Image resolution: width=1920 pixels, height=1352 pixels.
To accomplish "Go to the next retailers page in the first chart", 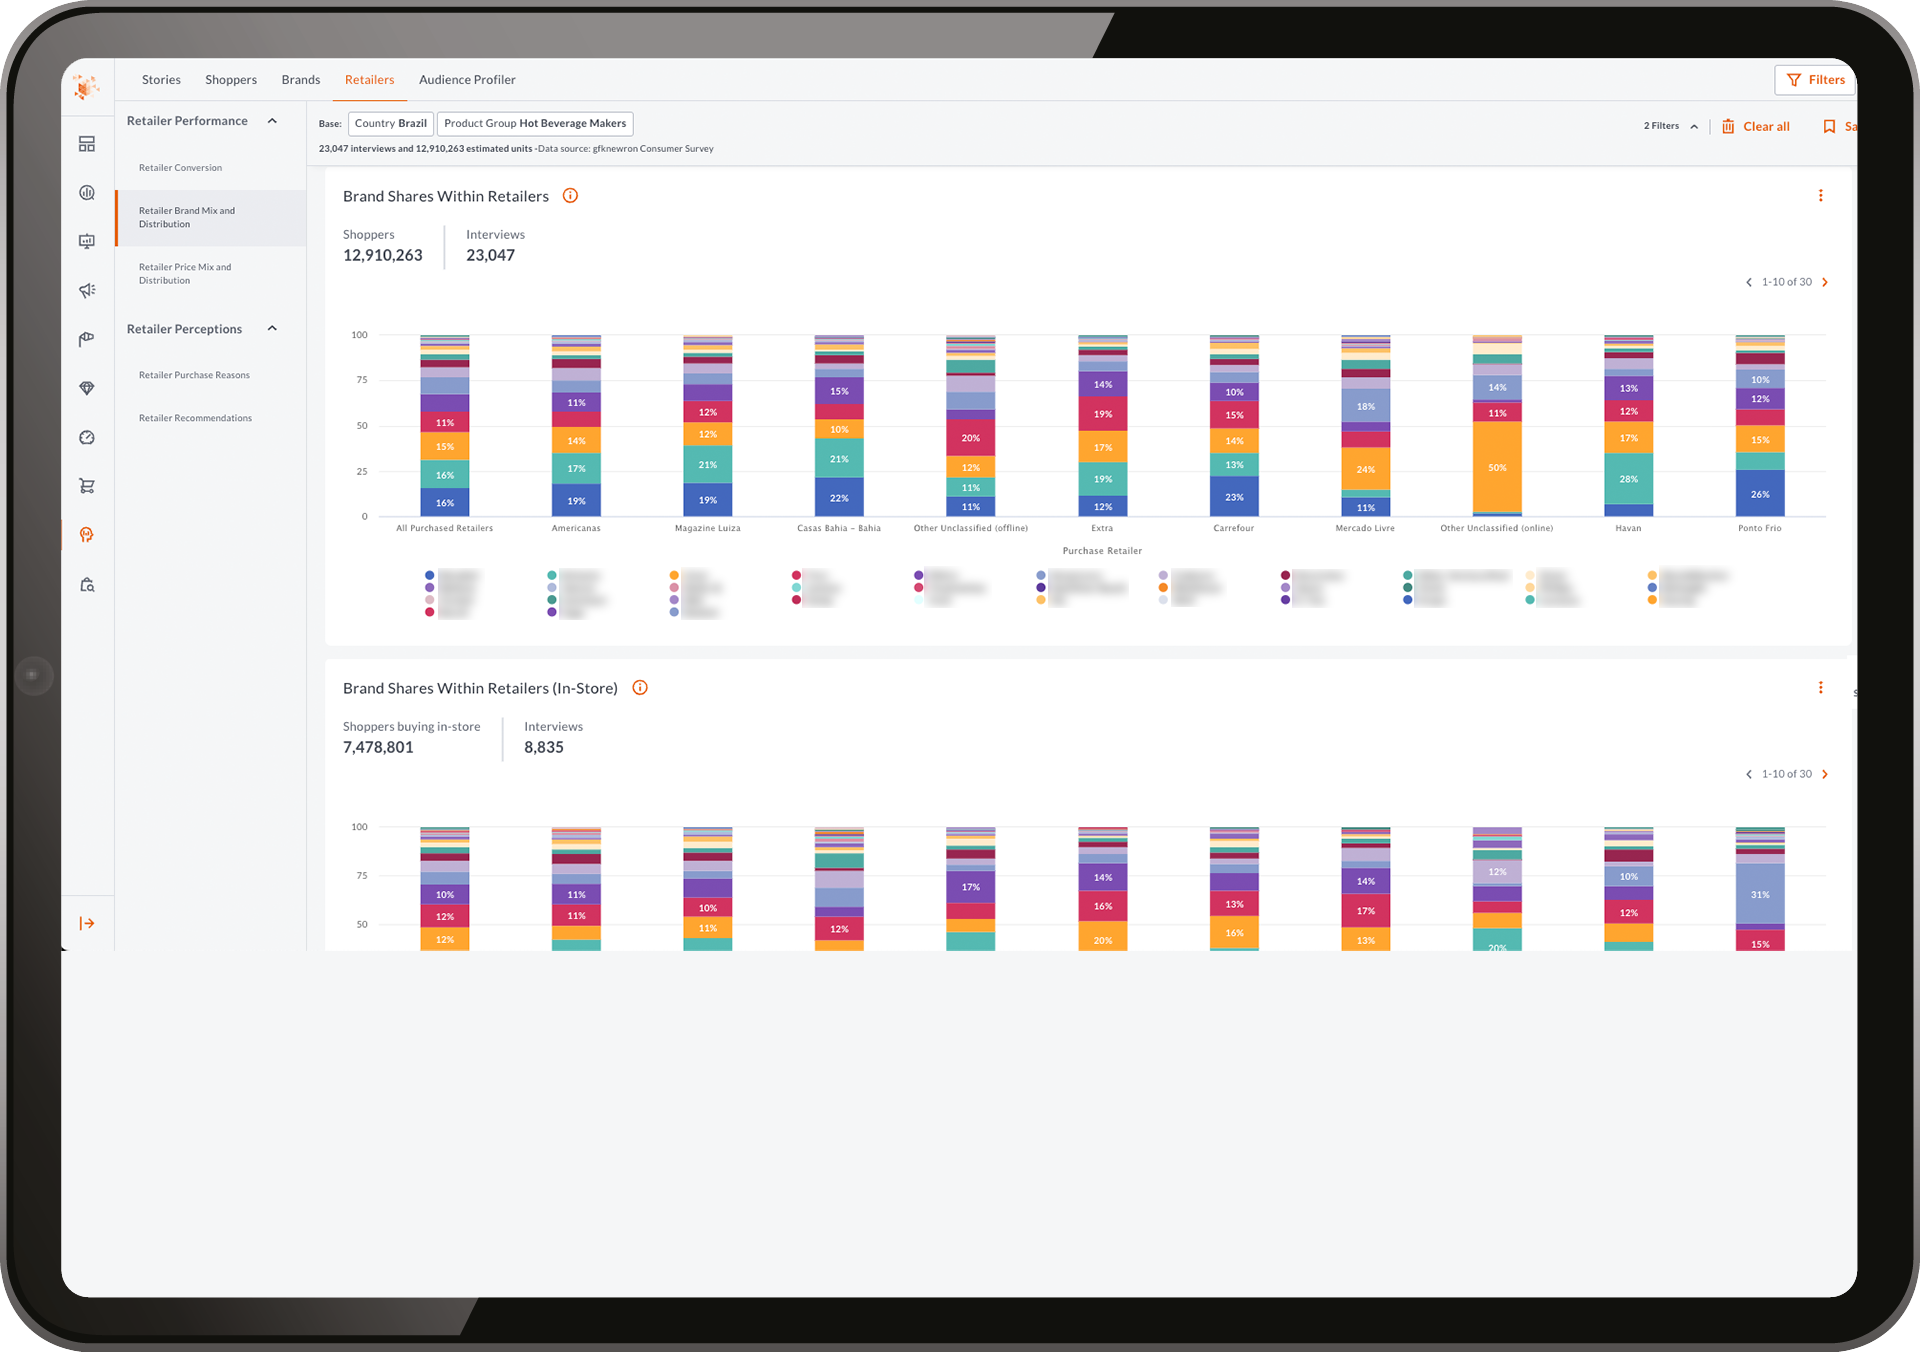I will 1825,282.
